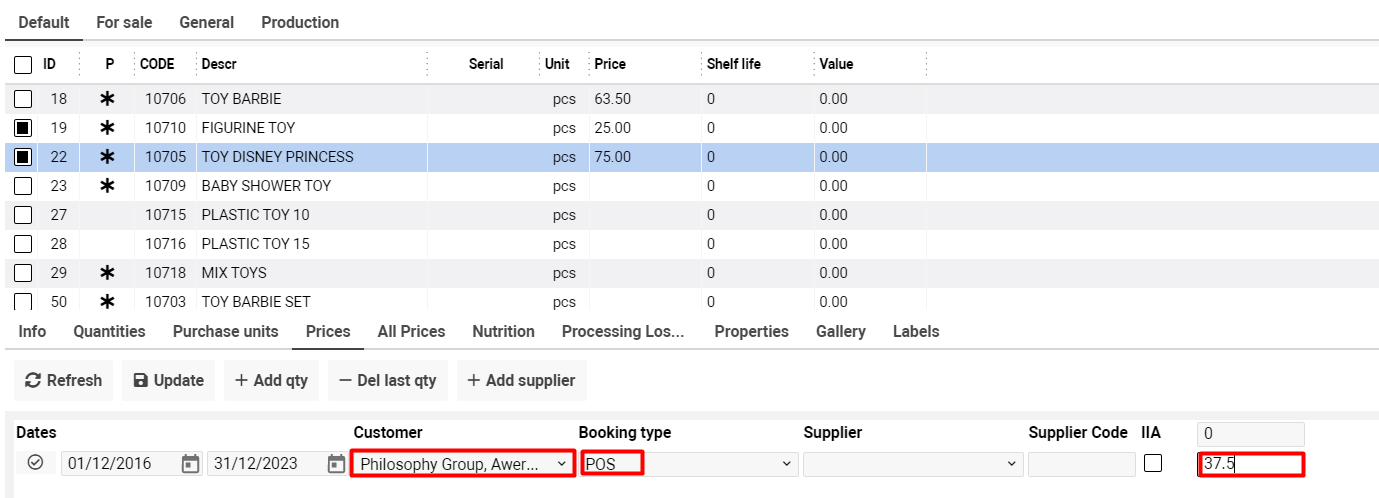Click the asterisk icon for TOY BARBIE

pos(108,99)
